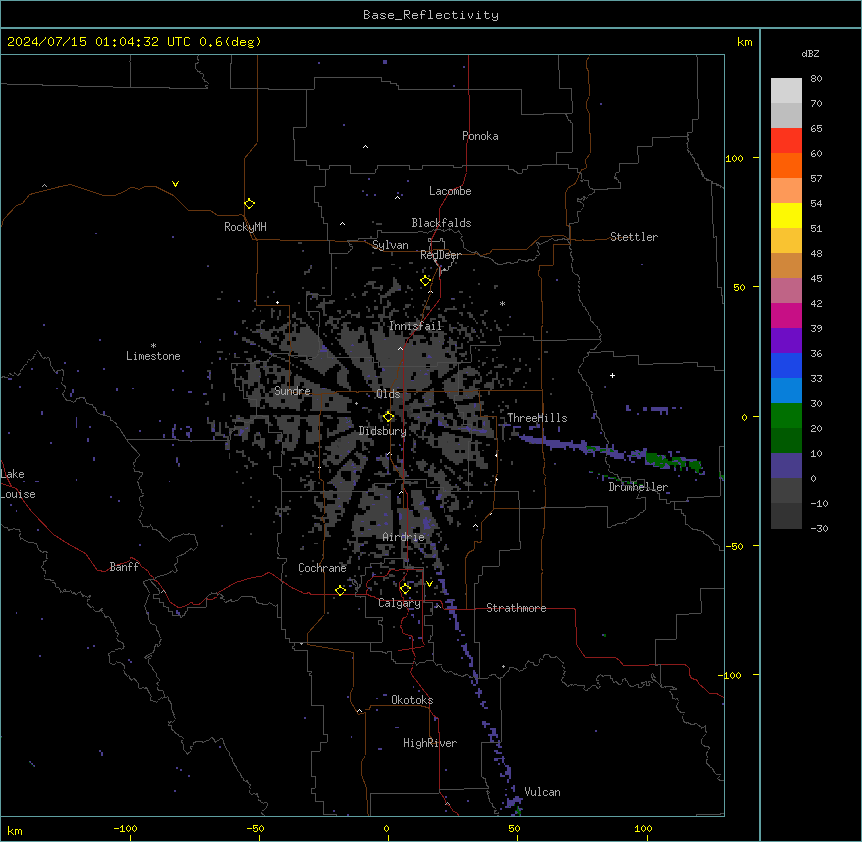The image size is (862, 842).
Task: Click the RockyMH label
Action: coord(245,227)
